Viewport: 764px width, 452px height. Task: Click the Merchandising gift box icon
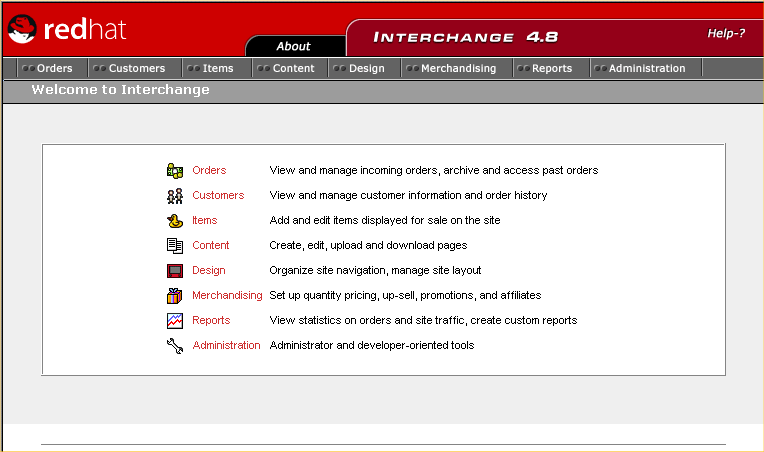coord(175,296)
